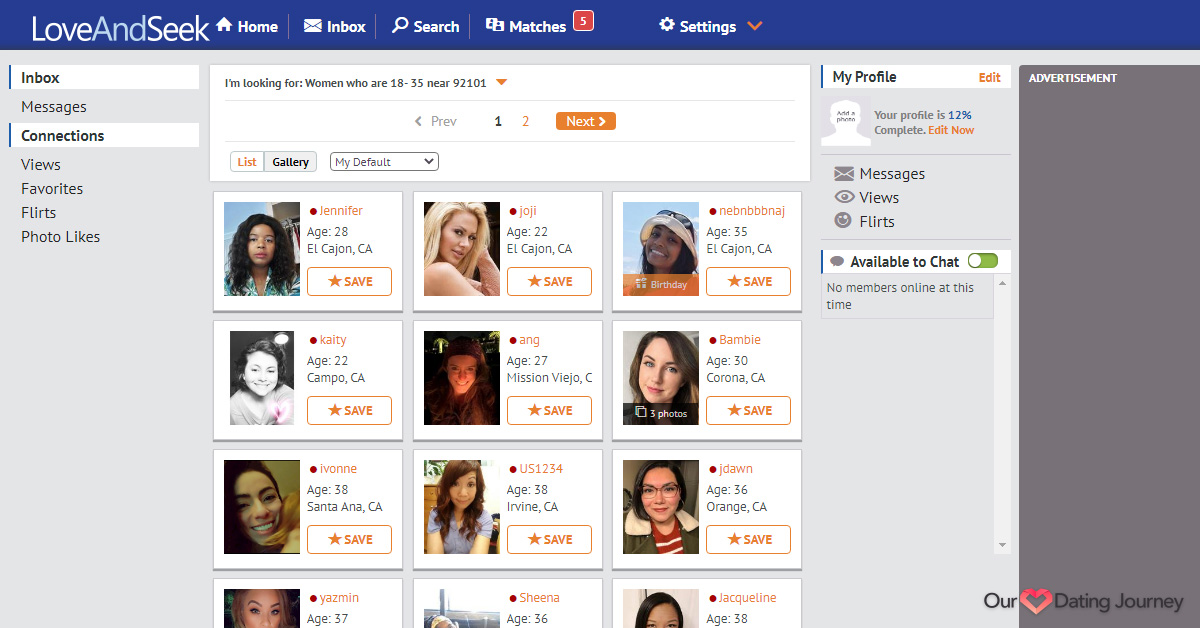Click the Edit Now profile link
Screen dimensions: 1200x628
tap(951, 130)
